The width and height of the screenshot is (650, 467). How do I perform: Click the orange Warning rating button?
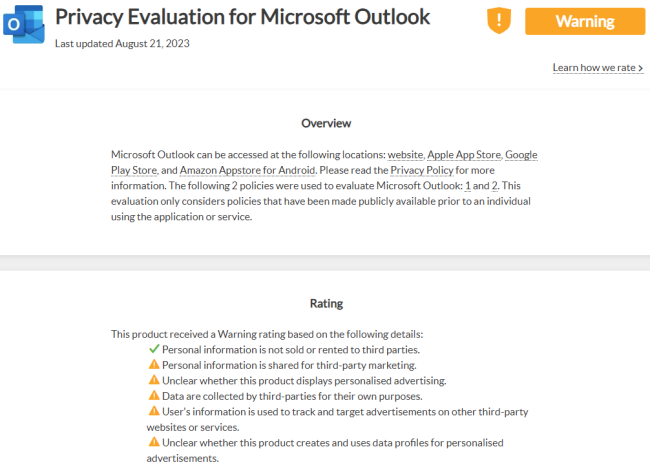tap(585, 21)
